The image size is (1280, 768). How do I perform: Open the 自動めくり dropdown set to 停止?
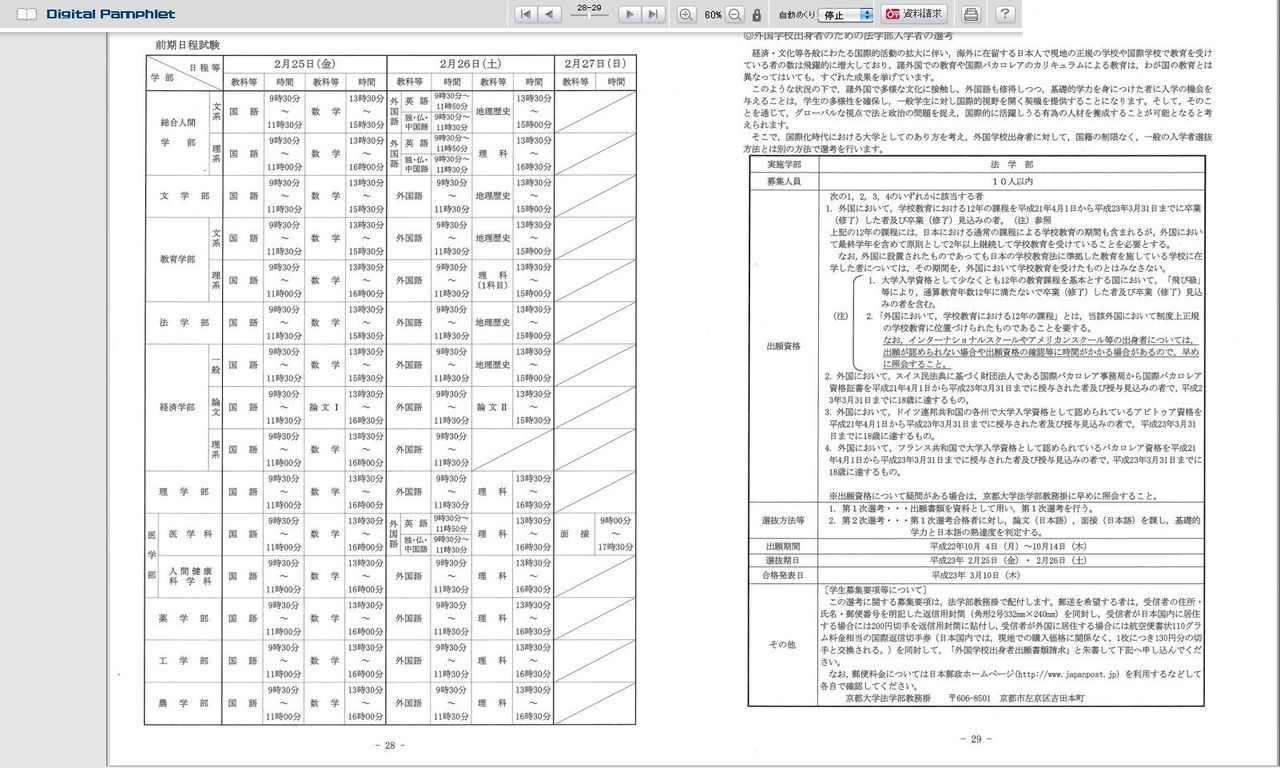coord(845,15)
